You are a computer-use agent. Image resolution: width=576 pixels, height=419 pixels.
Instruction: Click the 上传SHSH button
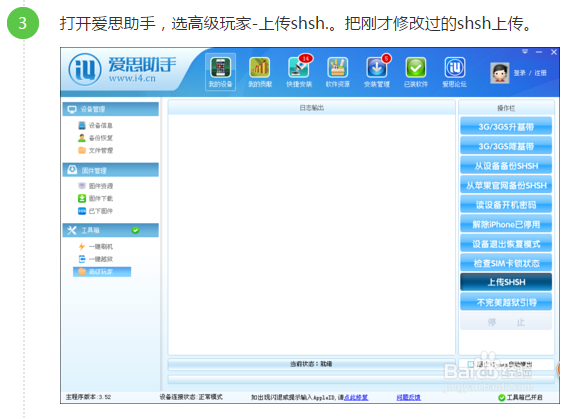[x=506, y=282]
